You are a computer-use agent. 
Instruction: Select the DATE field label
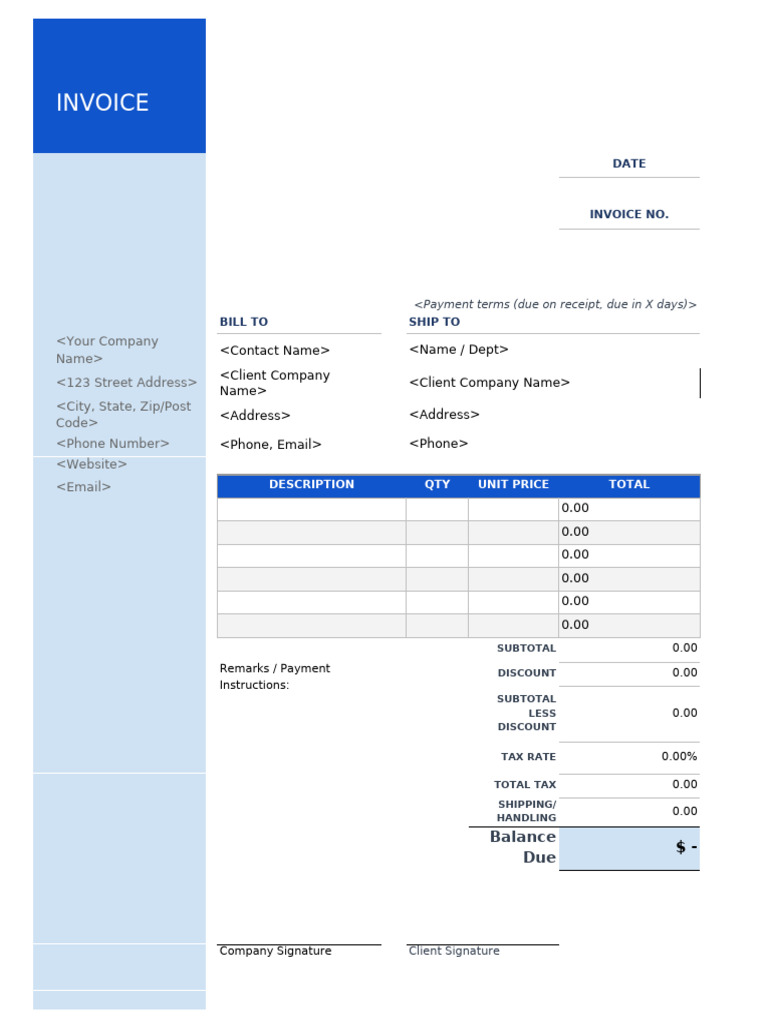coord(629,163)
